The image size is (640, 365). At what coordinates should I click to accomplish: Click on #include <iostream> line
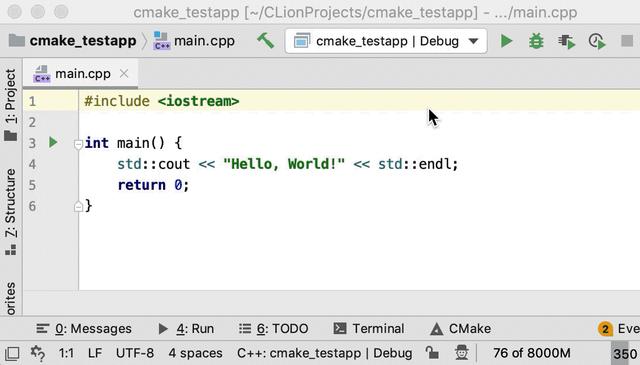pyautogui.click(x=162, y=101)
